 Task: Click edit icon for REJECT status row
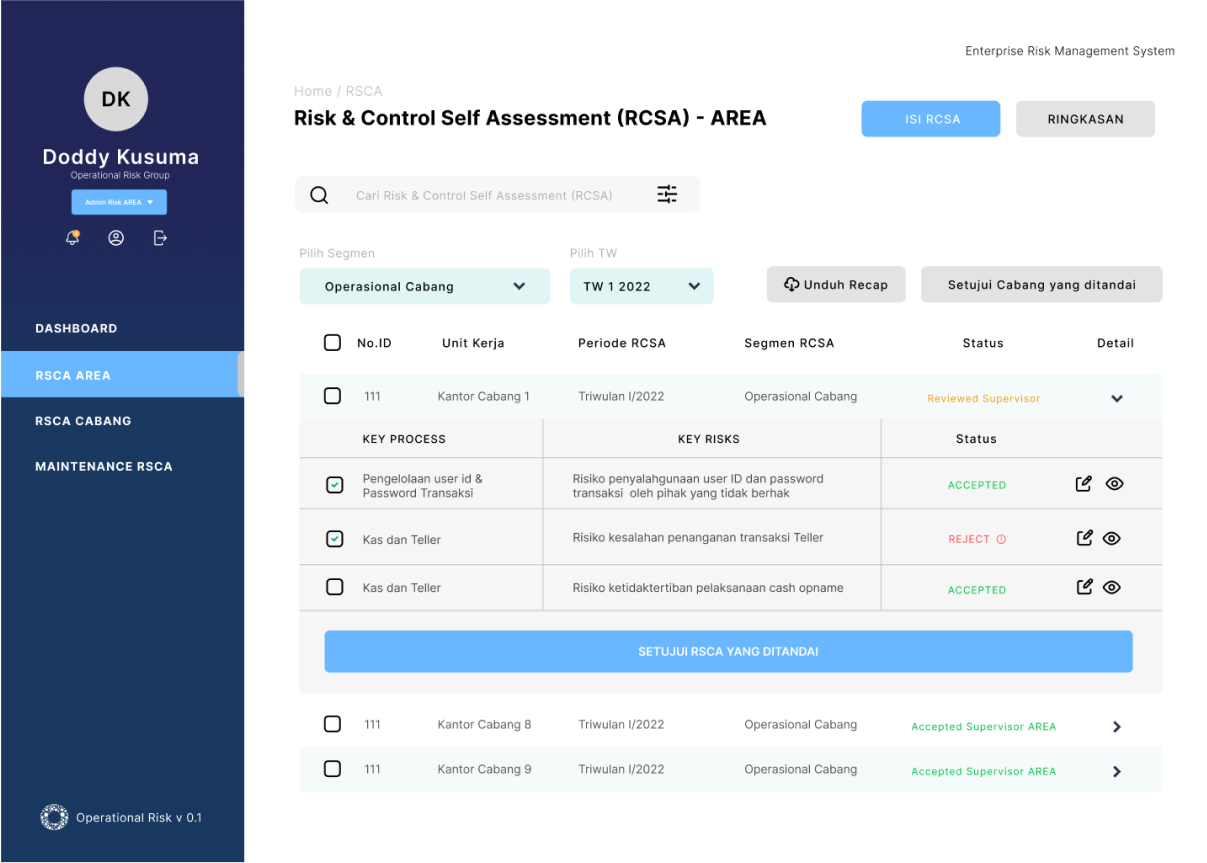pyautogui.click(x=1084, y=538)
